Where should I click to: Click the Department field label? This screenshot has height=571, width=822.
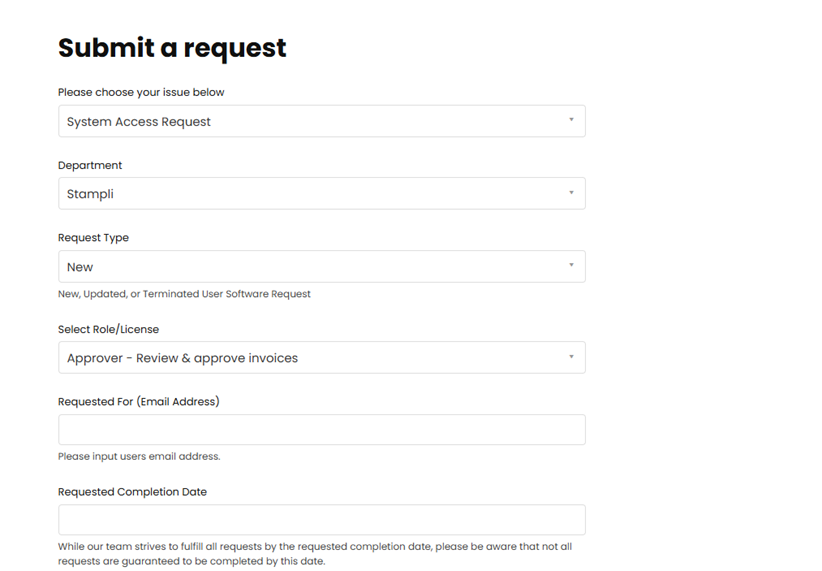[x=90, y=165]
